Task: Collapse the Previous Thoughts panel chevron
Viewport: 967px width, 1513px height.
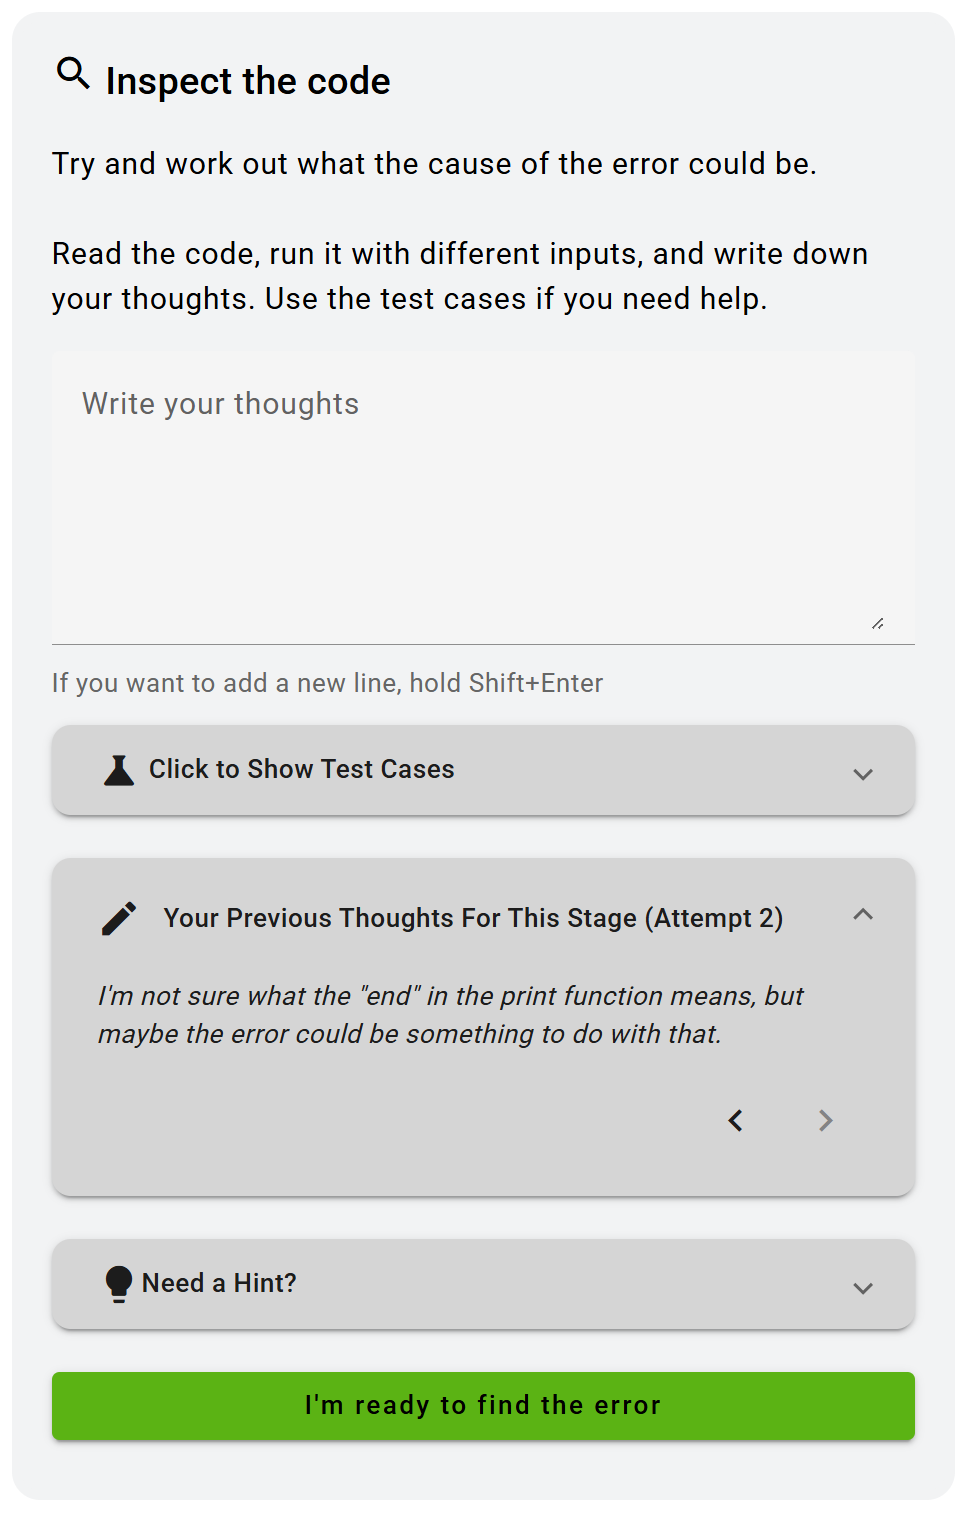Action: point(863,915)
